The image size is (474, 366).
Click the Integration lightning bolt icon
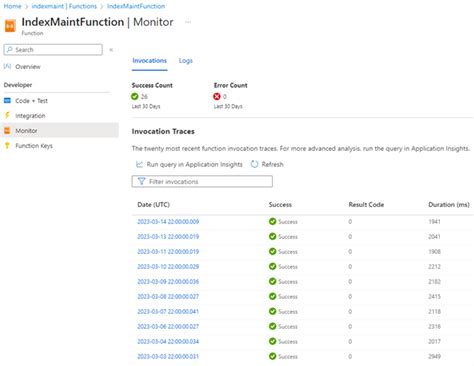tap(7, 115)
